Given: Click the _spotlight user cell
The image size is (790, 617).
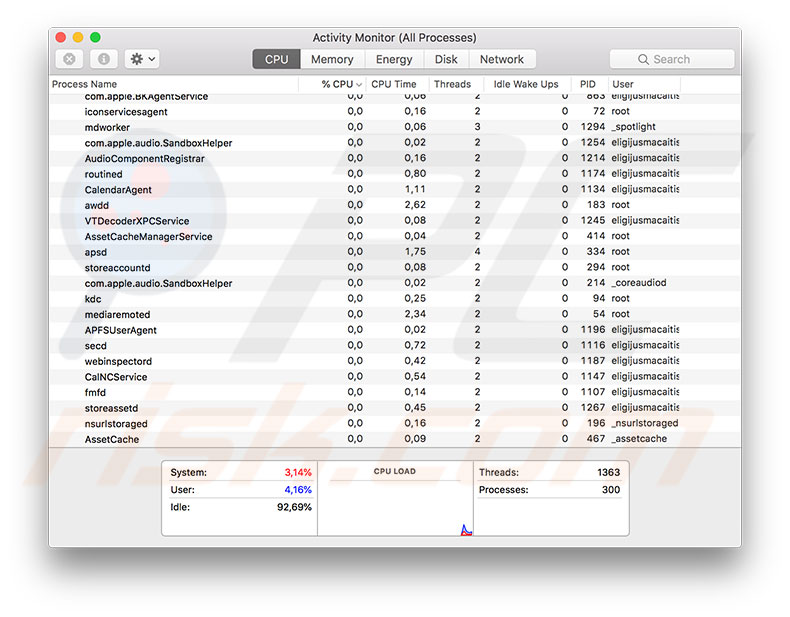Looking at the screenshot, I should click(633, 127).
